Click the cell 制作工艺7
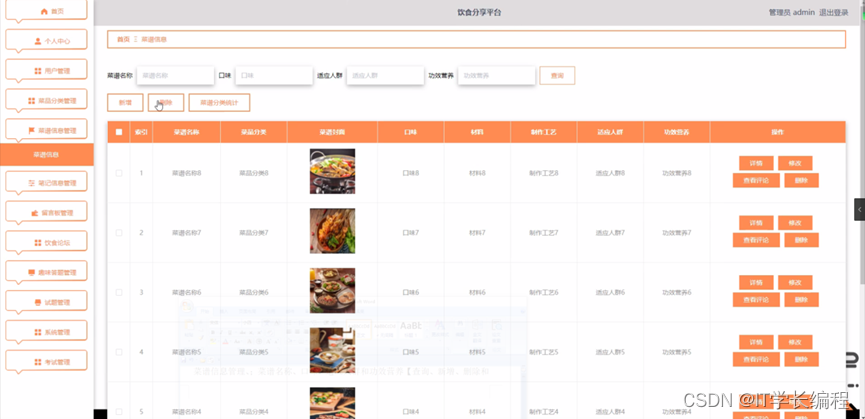The image size is (865, 419). (543, 233)
